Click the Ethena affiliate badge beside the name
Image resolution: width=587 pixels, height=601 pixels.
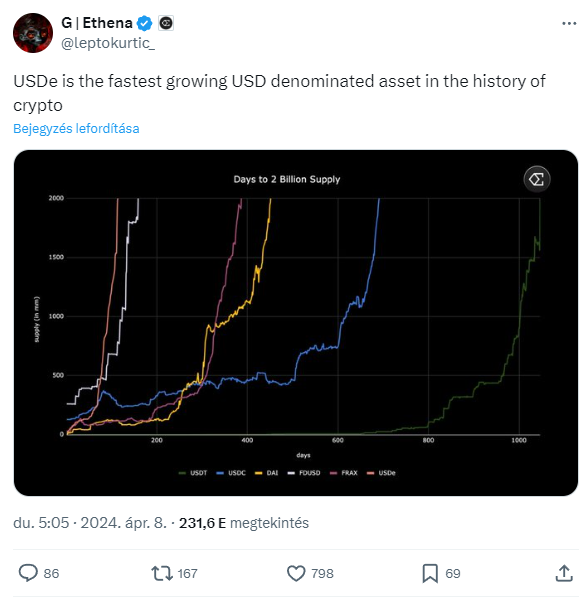point(166,23)
